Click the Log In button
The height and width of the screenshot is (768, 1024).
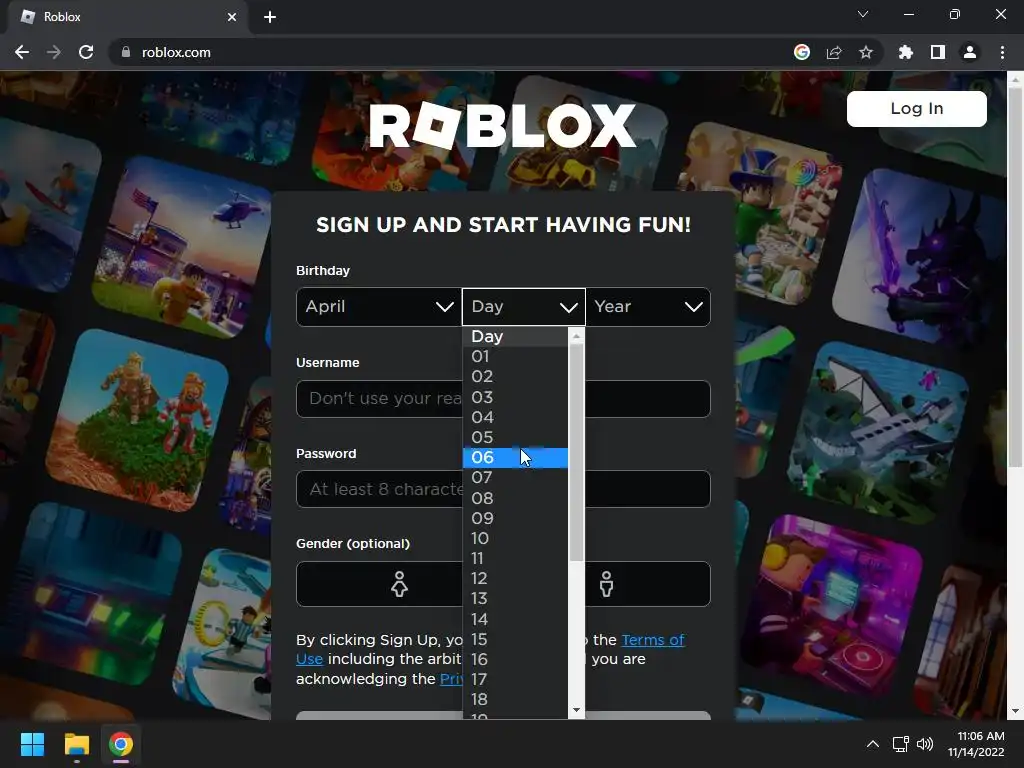(917, 108)
